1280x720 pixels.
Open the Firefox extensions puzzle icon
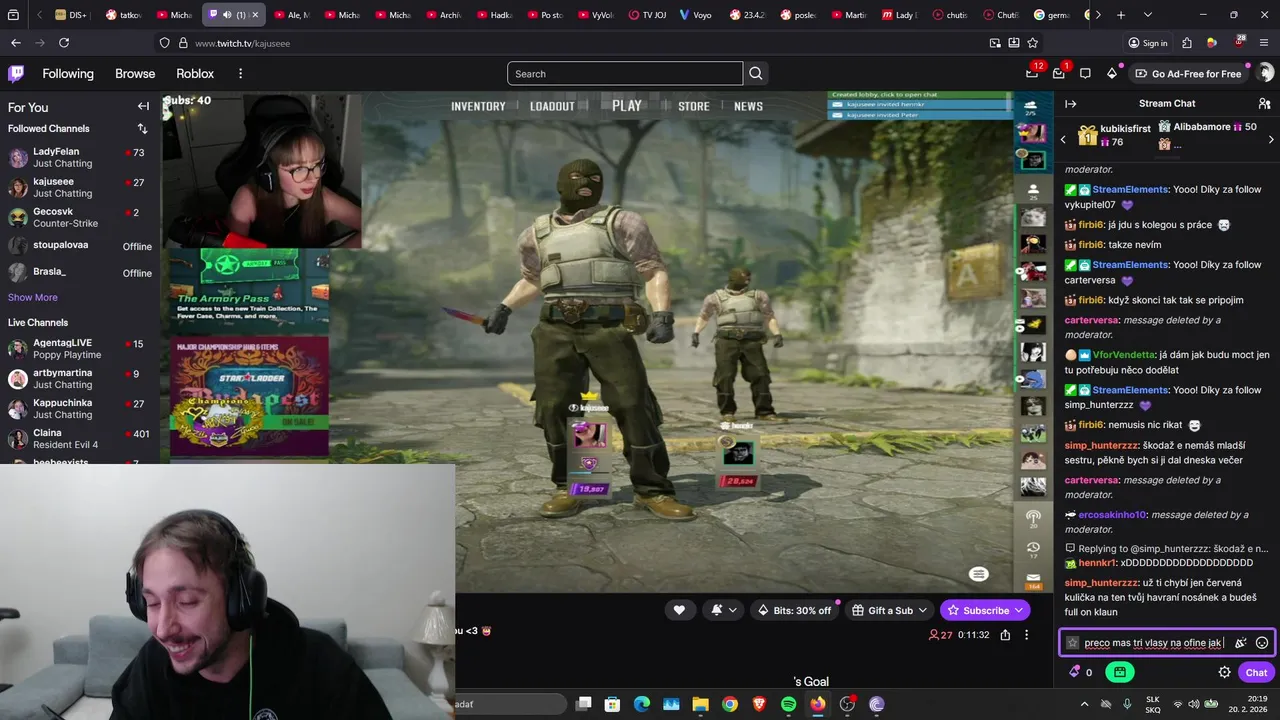point(1187,43)
